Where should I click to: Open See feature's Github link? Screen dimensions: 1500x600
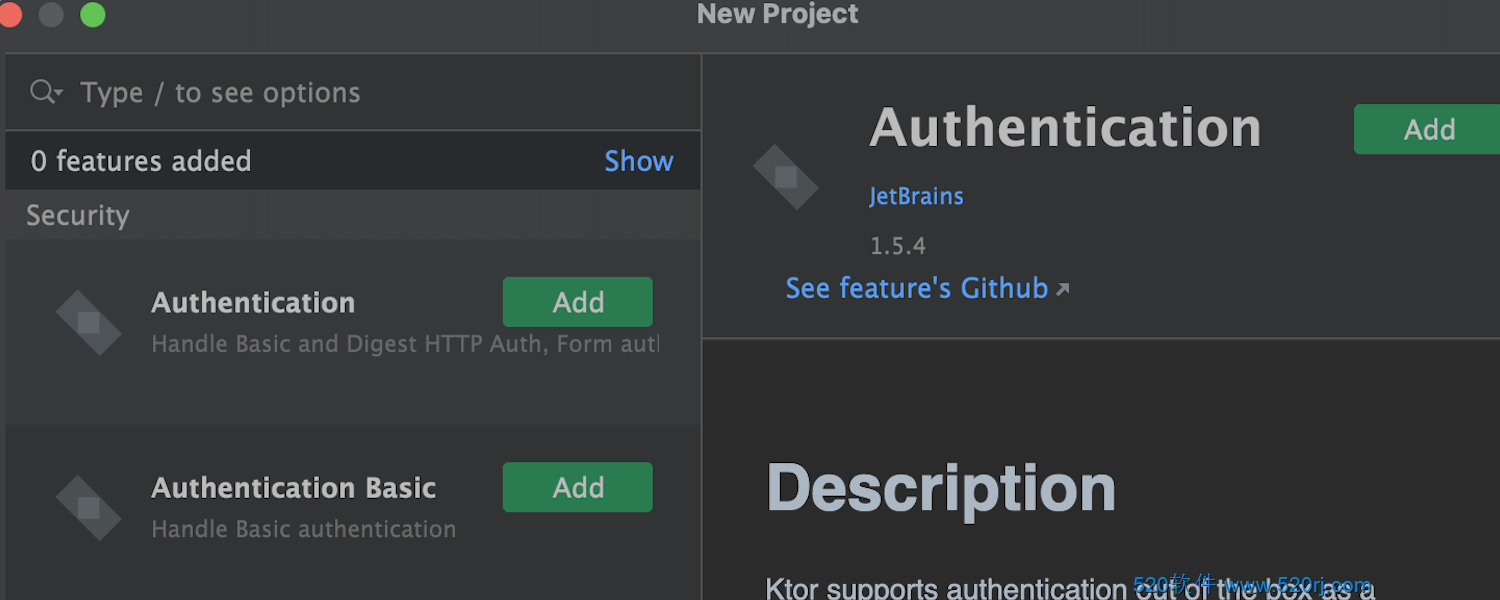917,288
